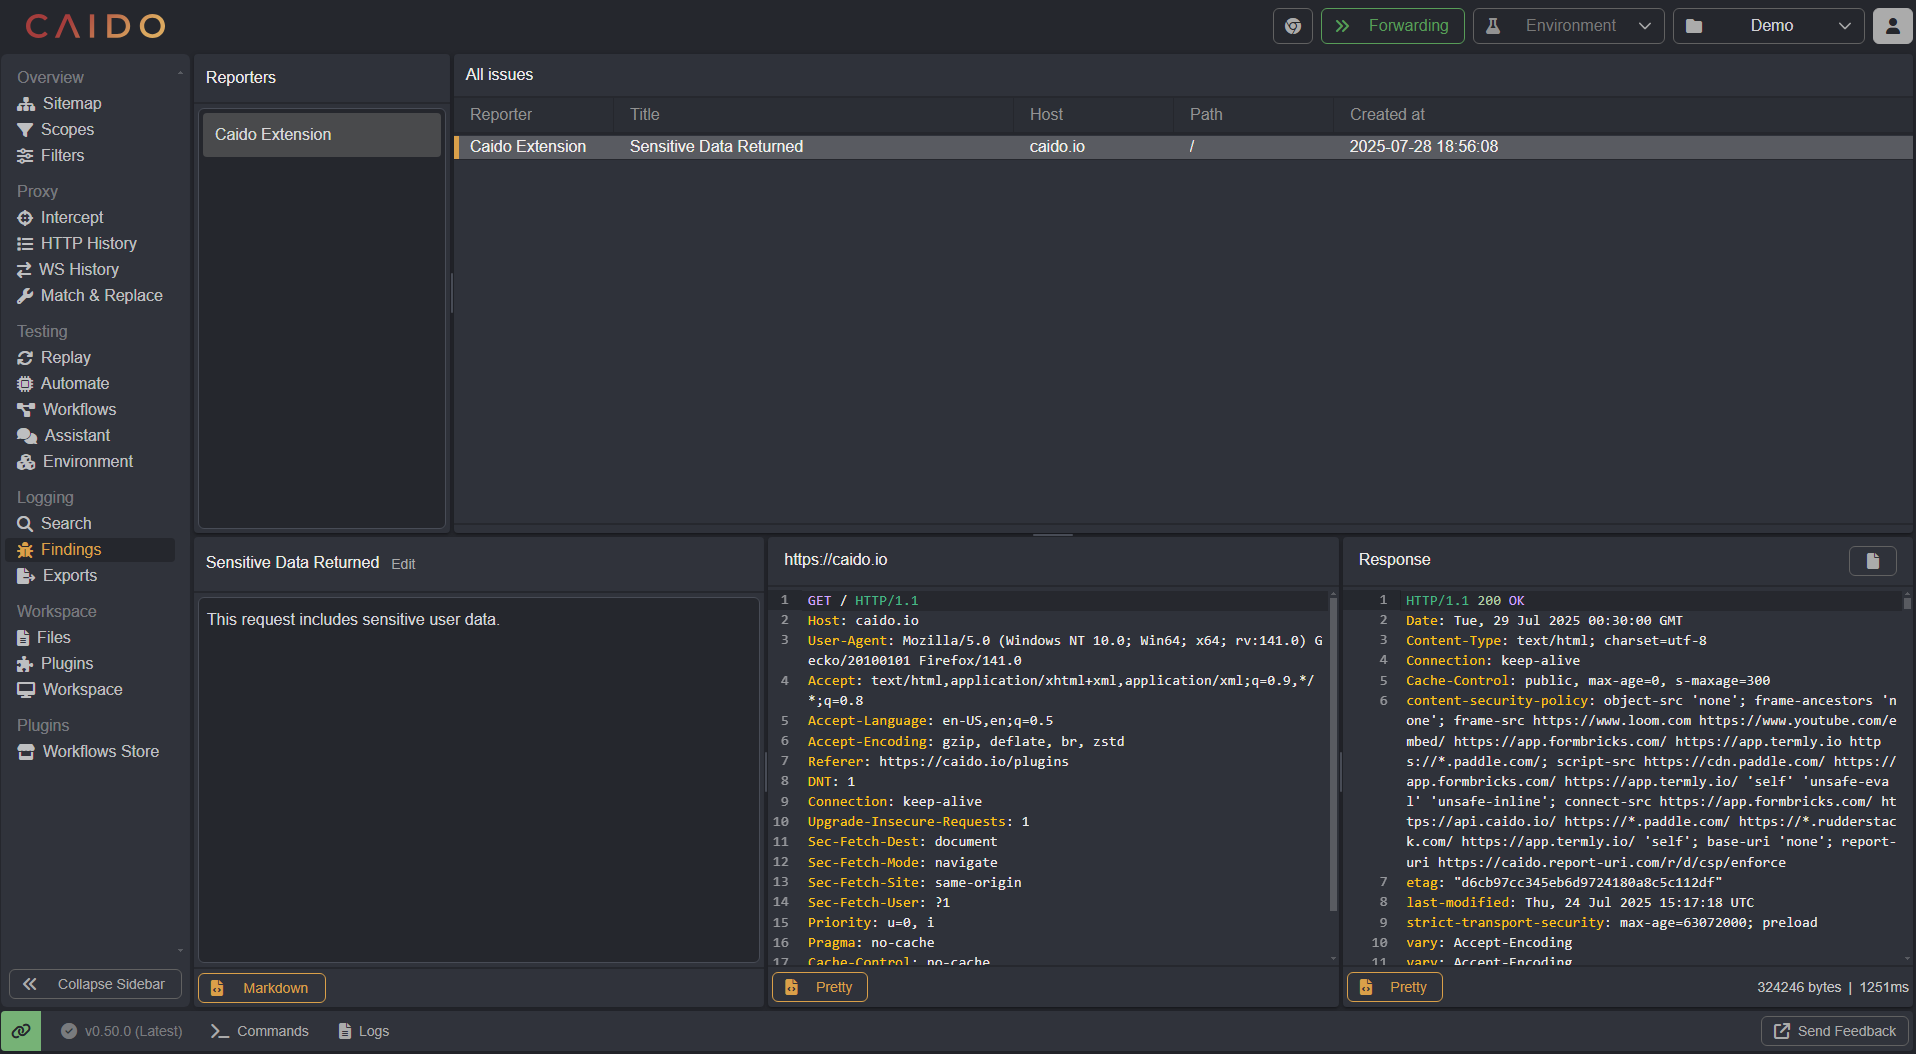Image resolution: width=1916 pixels, height=1054 pixels.
Task: Open the user account icon
Action: (x=1892, y=26)
